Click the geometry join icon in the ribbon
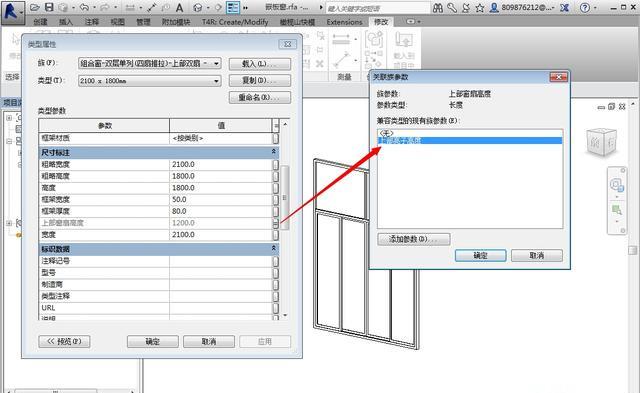Viewport: 640px width, 393px height. click(x=373, y=40)
